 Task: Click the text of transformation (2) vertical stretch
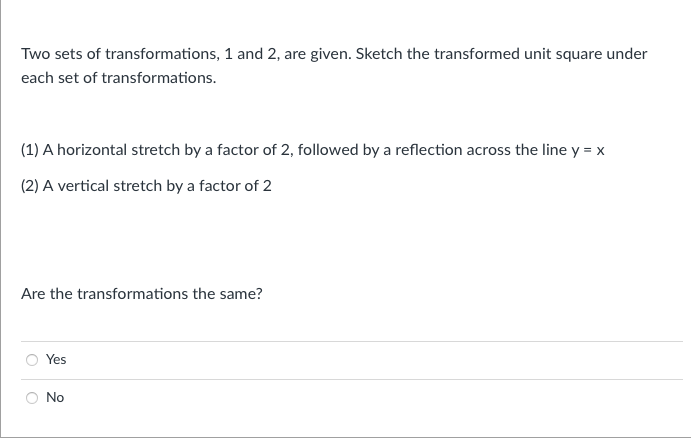tap(146, 186)
